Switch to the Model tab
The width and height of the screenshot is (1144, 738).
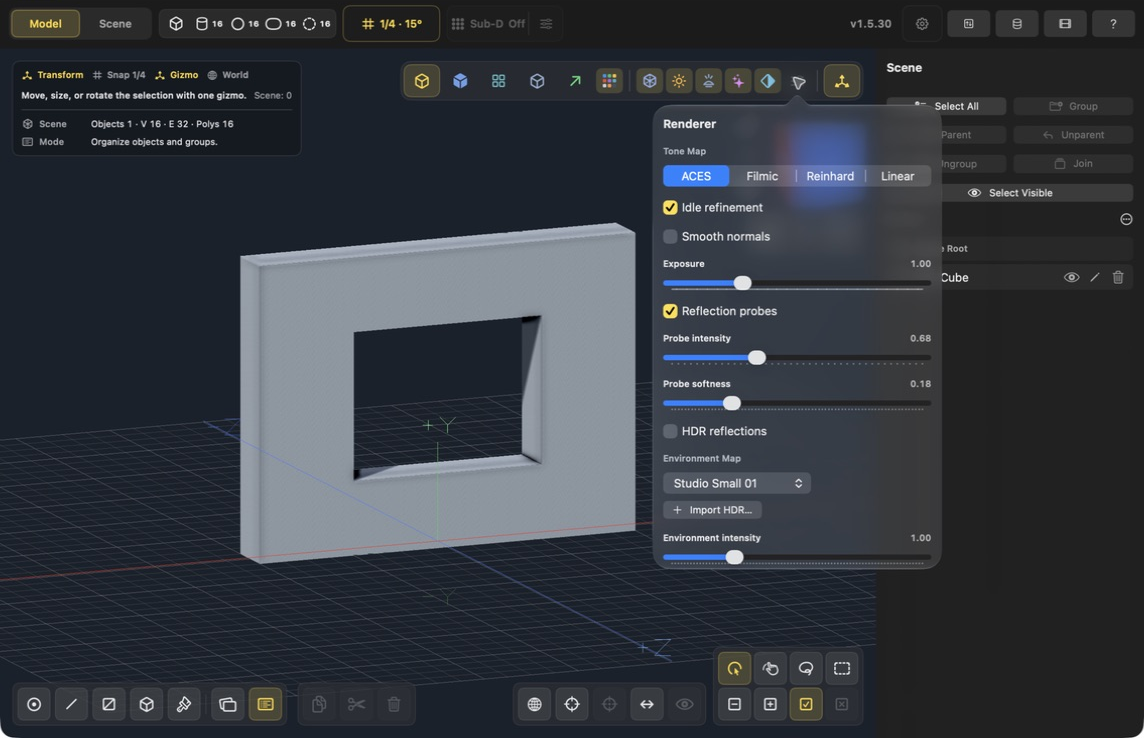45,24
